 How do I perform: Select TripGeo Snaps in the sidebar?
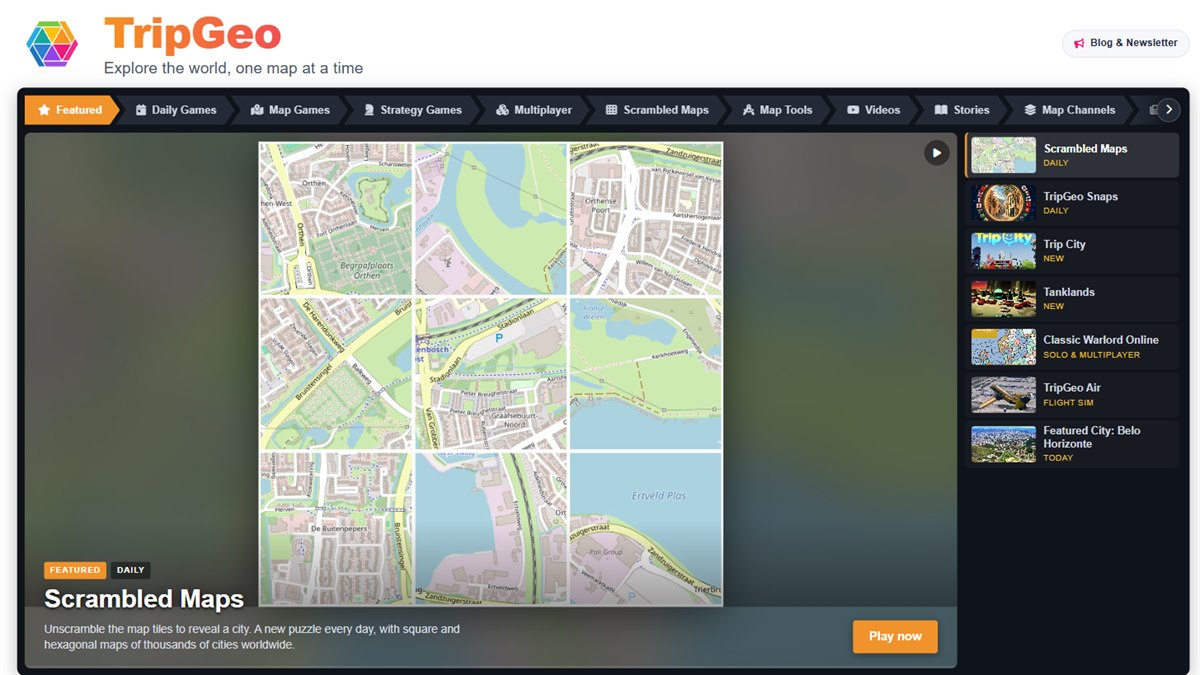(x=1073, y=203)
